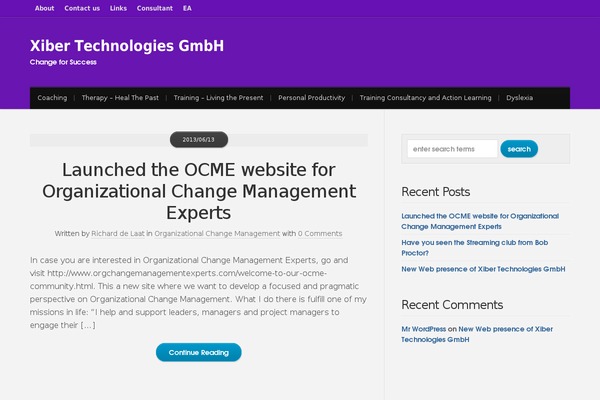Click the search button
This screenshot has width=600, height=400.
[x=519, y=149]
